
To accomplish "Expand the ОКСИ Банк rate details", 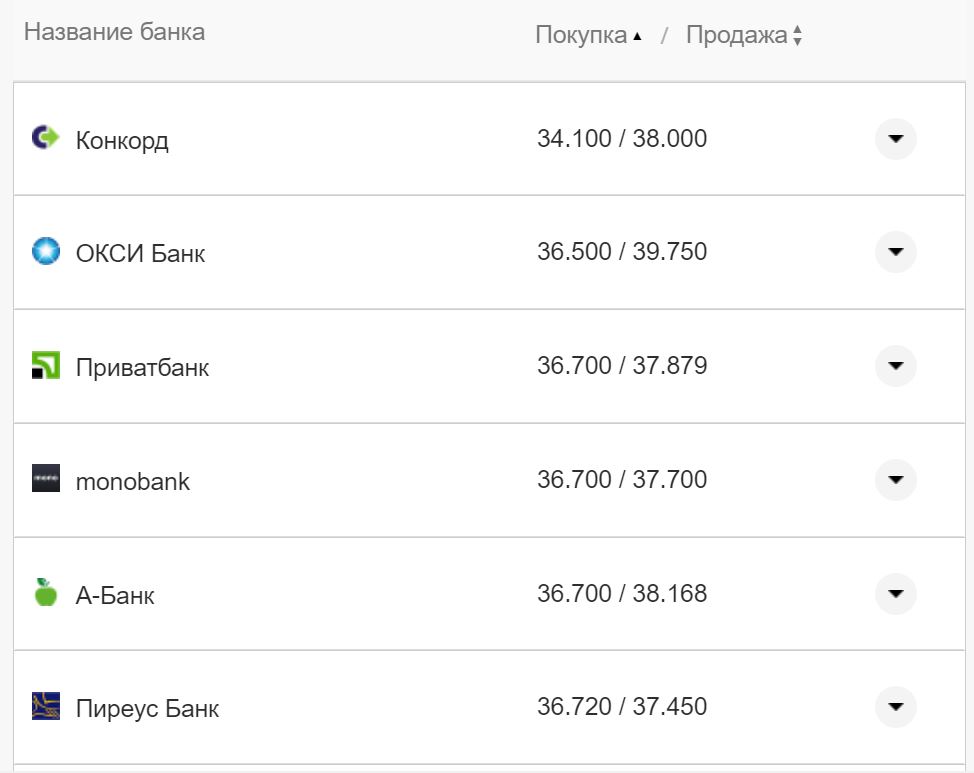I will click(895, 252).
